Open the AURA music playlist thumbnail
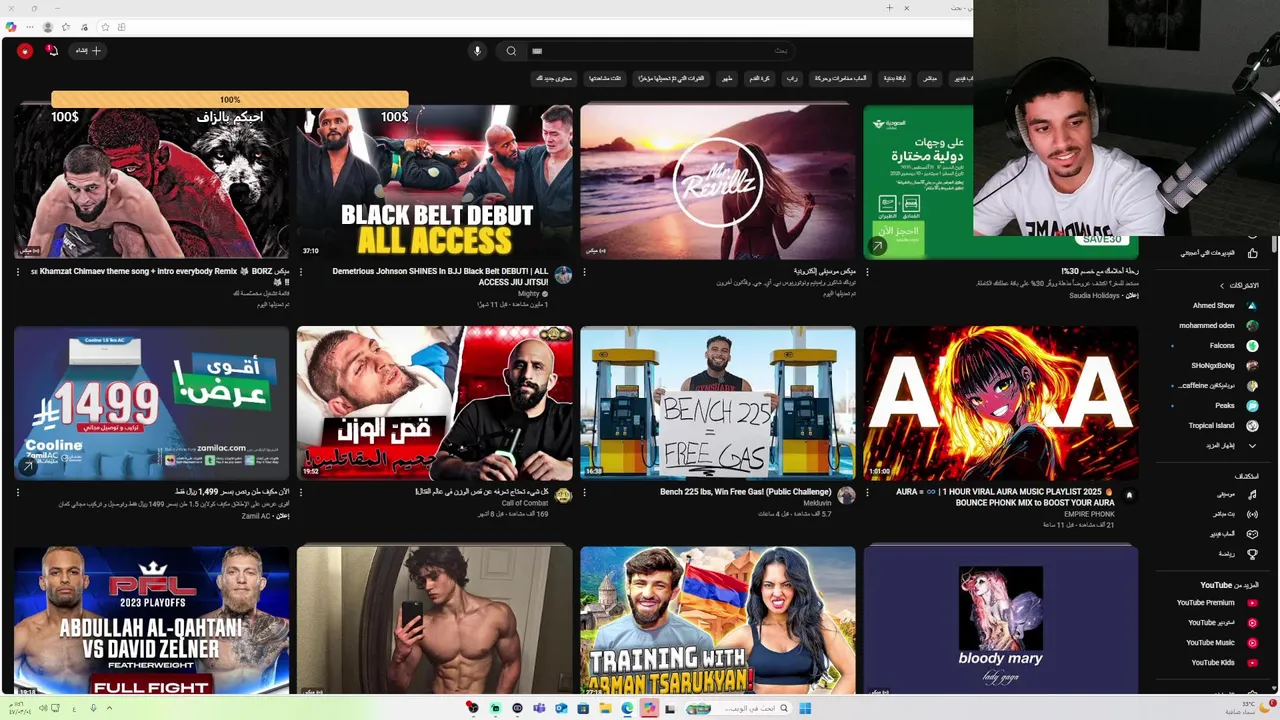Image resolution: width=1280 pixels, height=720 pixels. pos(1001,403)
